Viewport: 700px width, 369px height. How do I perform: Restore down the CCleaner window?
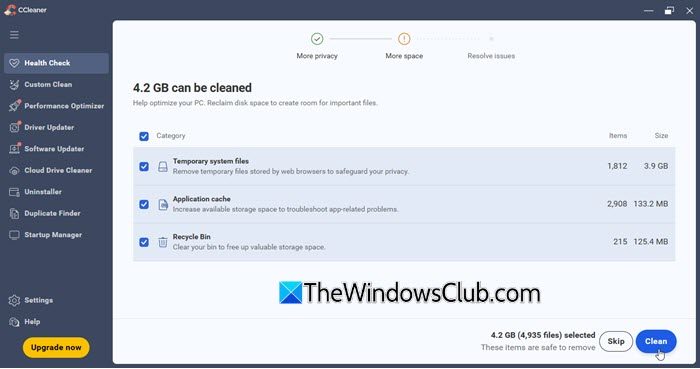coord(669,10)
